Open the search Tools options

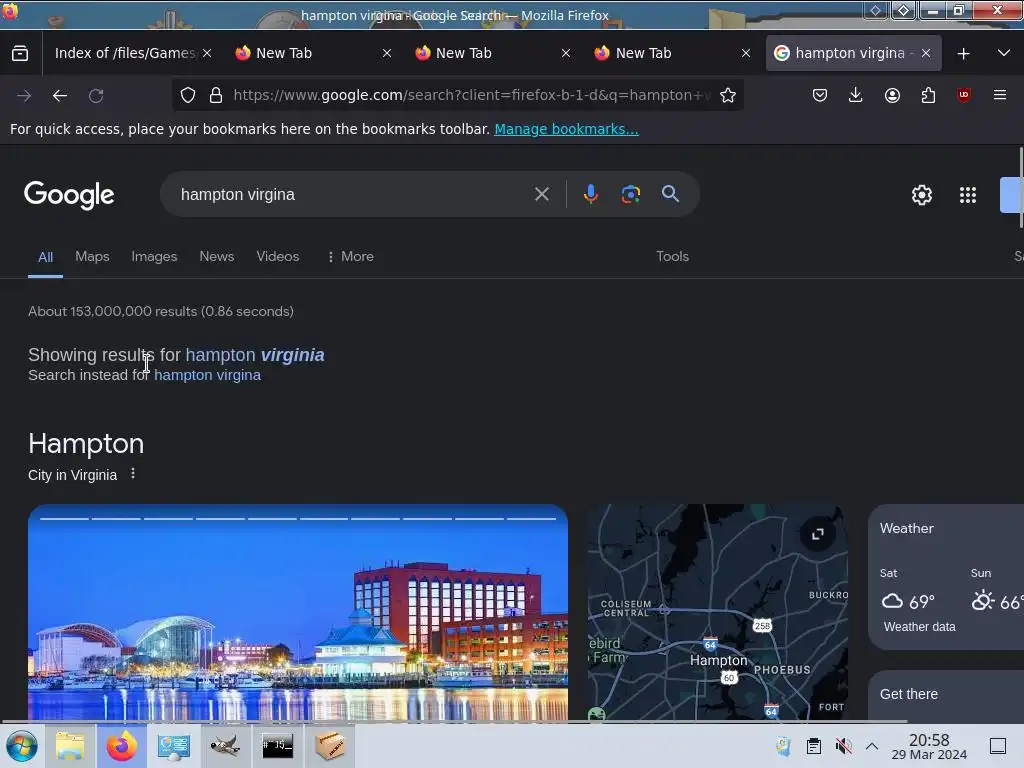673,256
